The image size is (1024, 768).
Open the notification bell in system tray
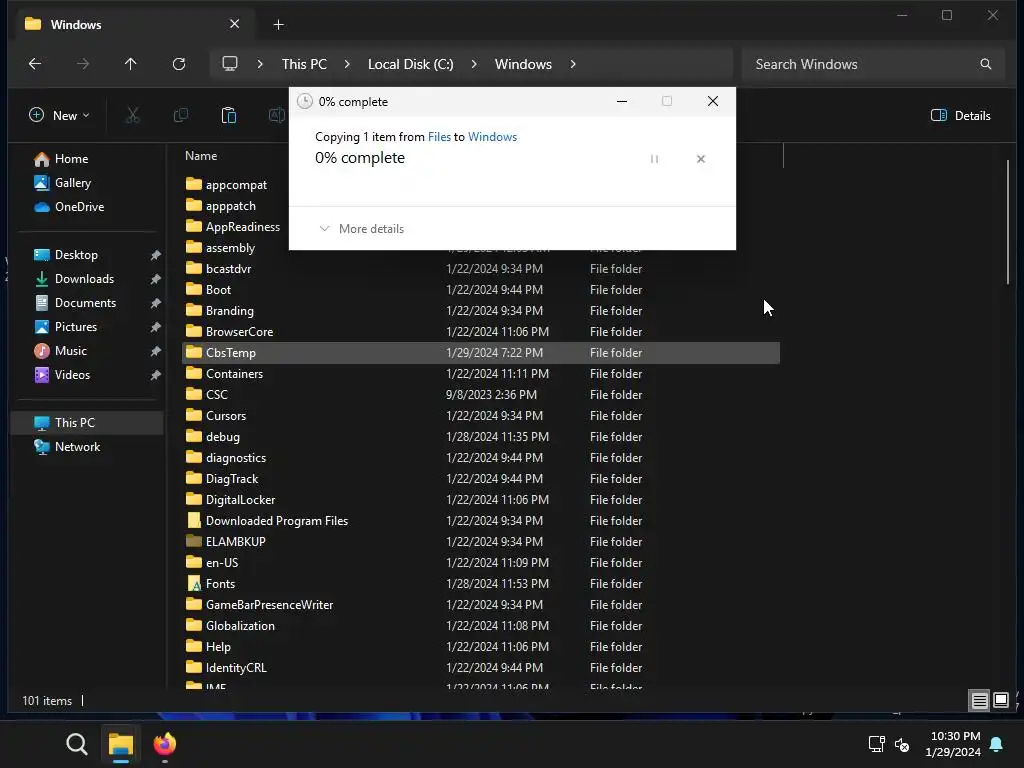point(997,744)
